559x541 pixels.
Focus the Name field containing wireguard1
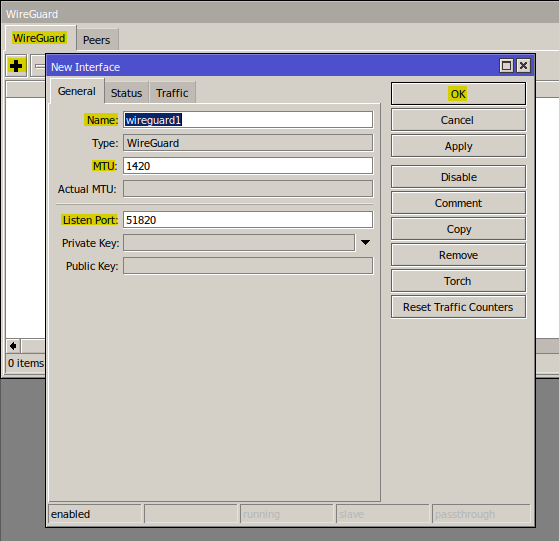pos(248,120)
